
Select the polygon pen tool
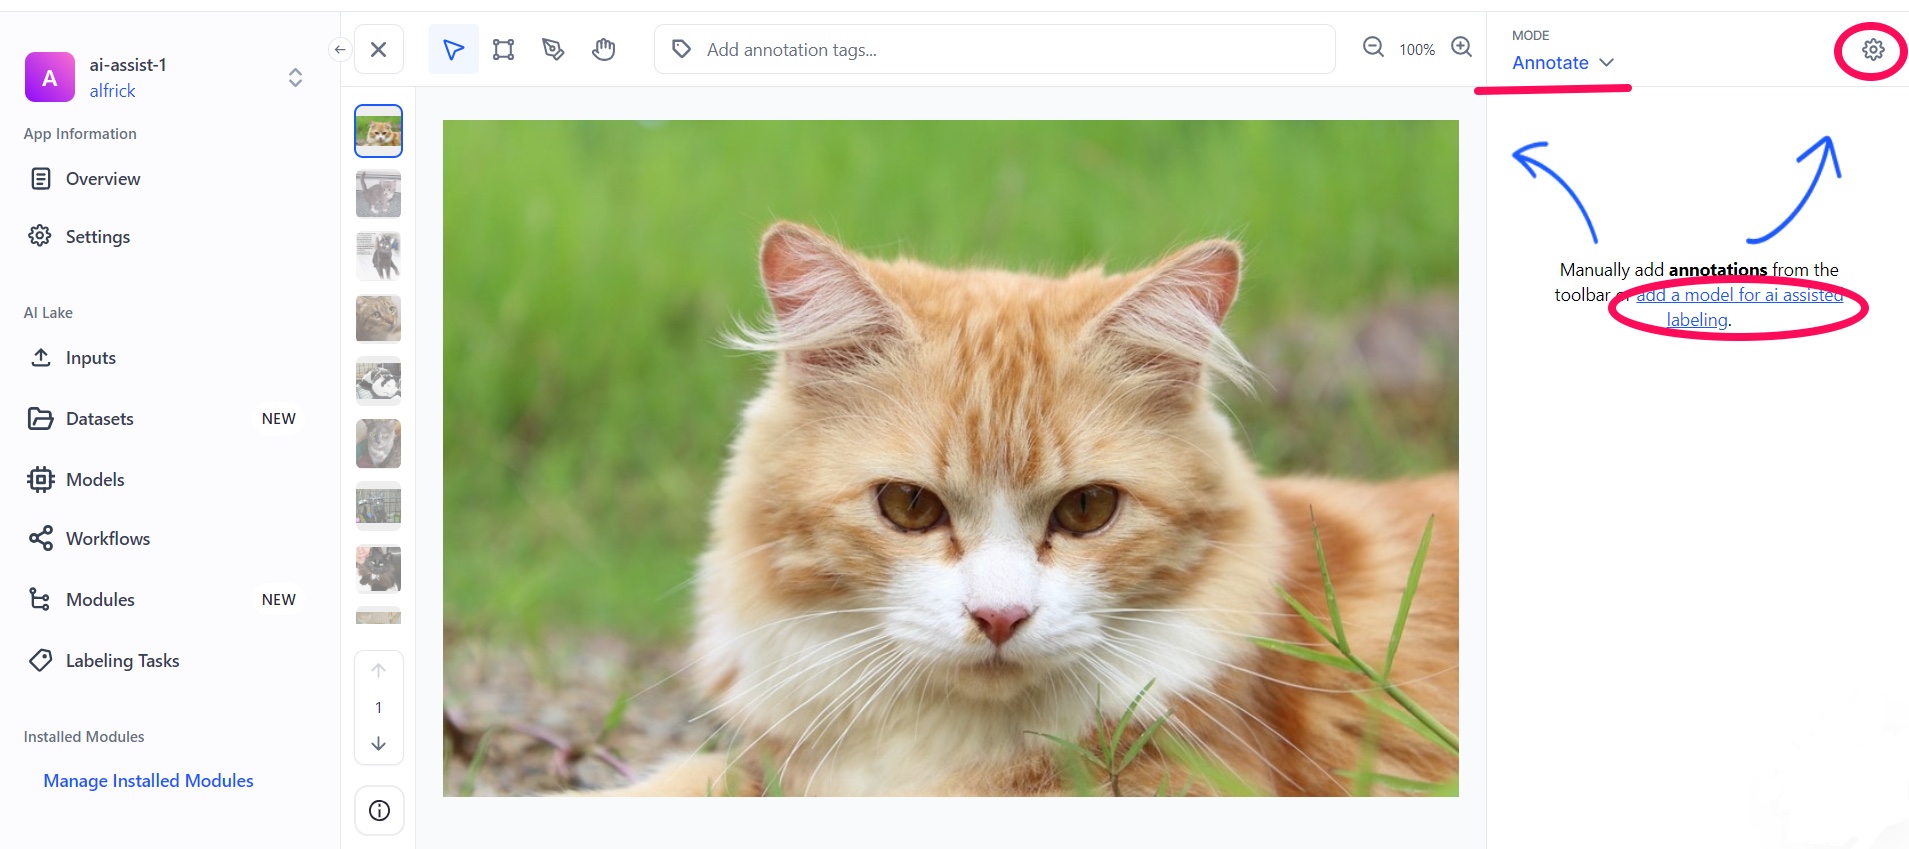point(553,50)
